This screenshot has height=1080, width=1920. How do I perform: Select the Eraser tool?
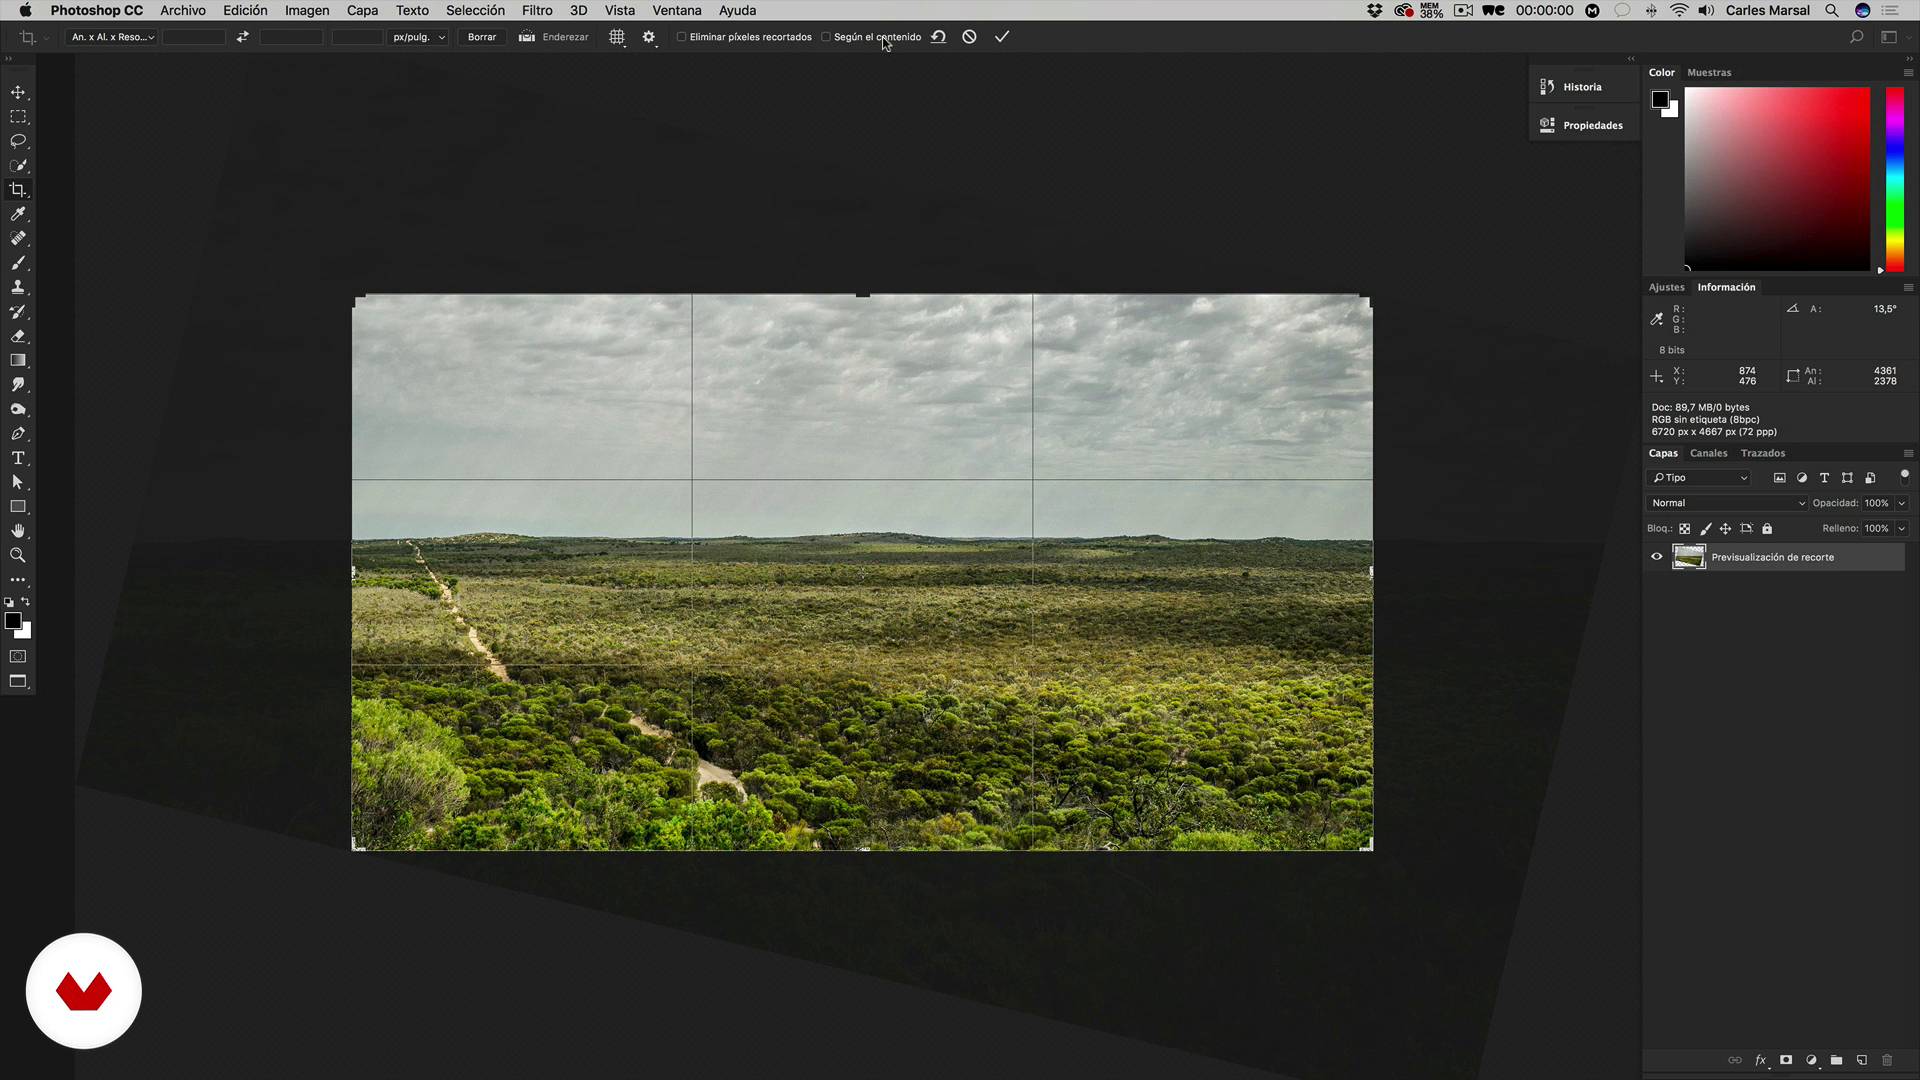[18, 336]
